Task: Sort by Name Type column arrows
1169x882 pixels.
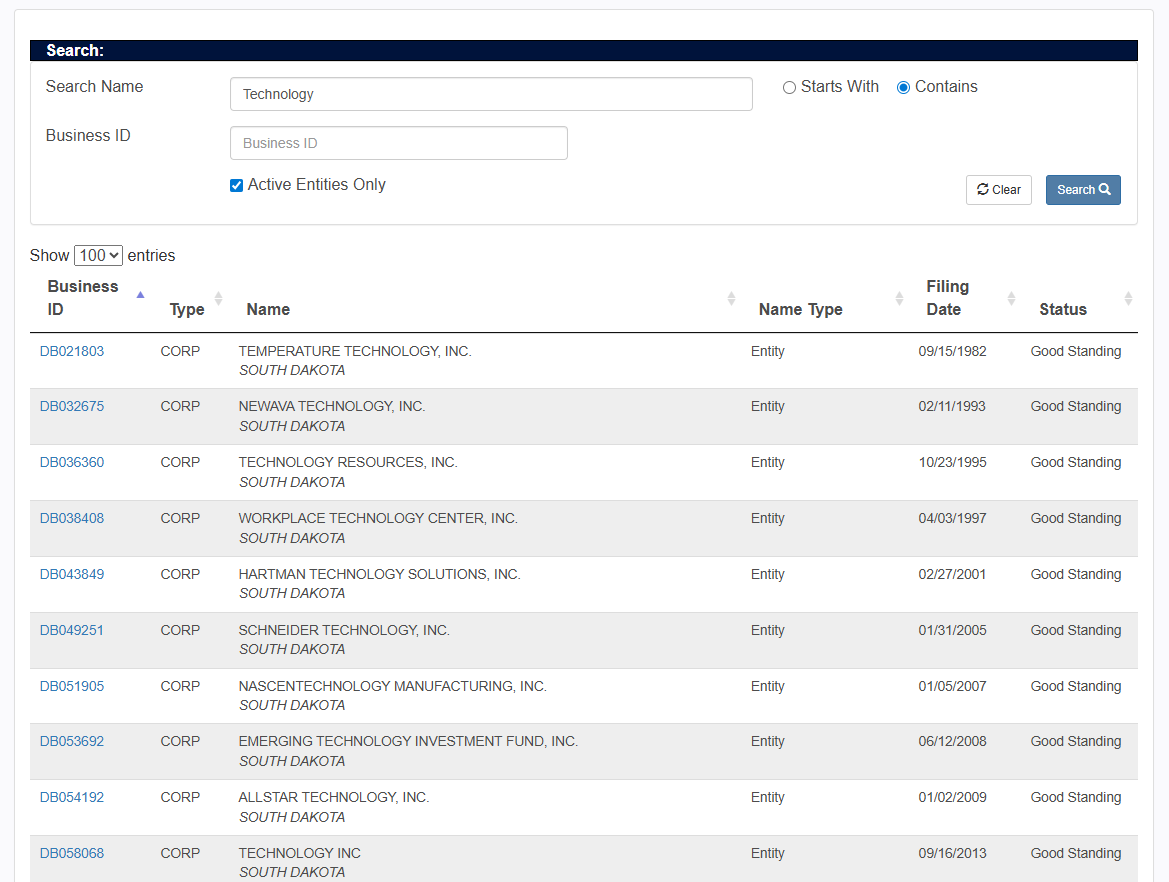Action: pyautogui.click(x=899, y=298)
